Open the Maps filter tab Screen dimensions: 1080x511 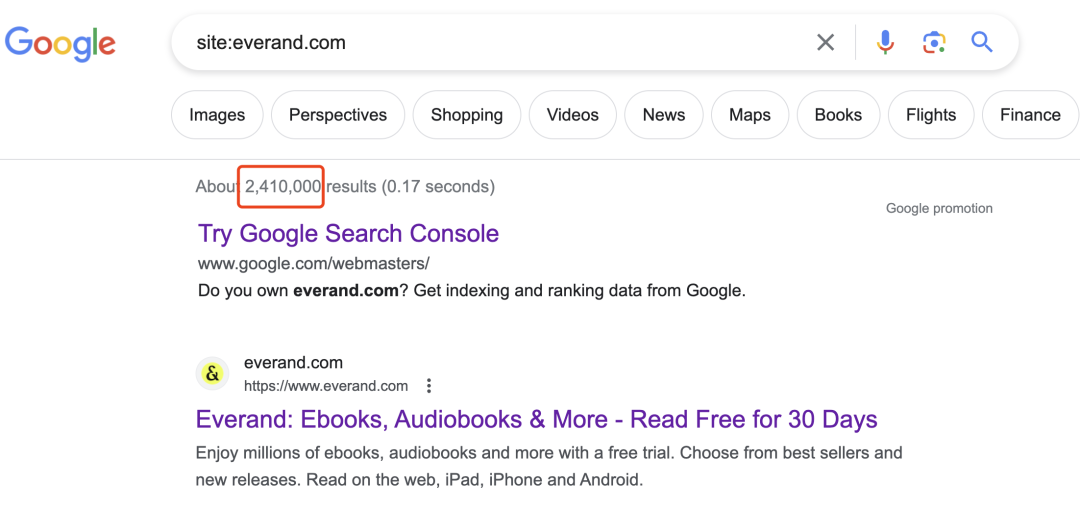749,115
